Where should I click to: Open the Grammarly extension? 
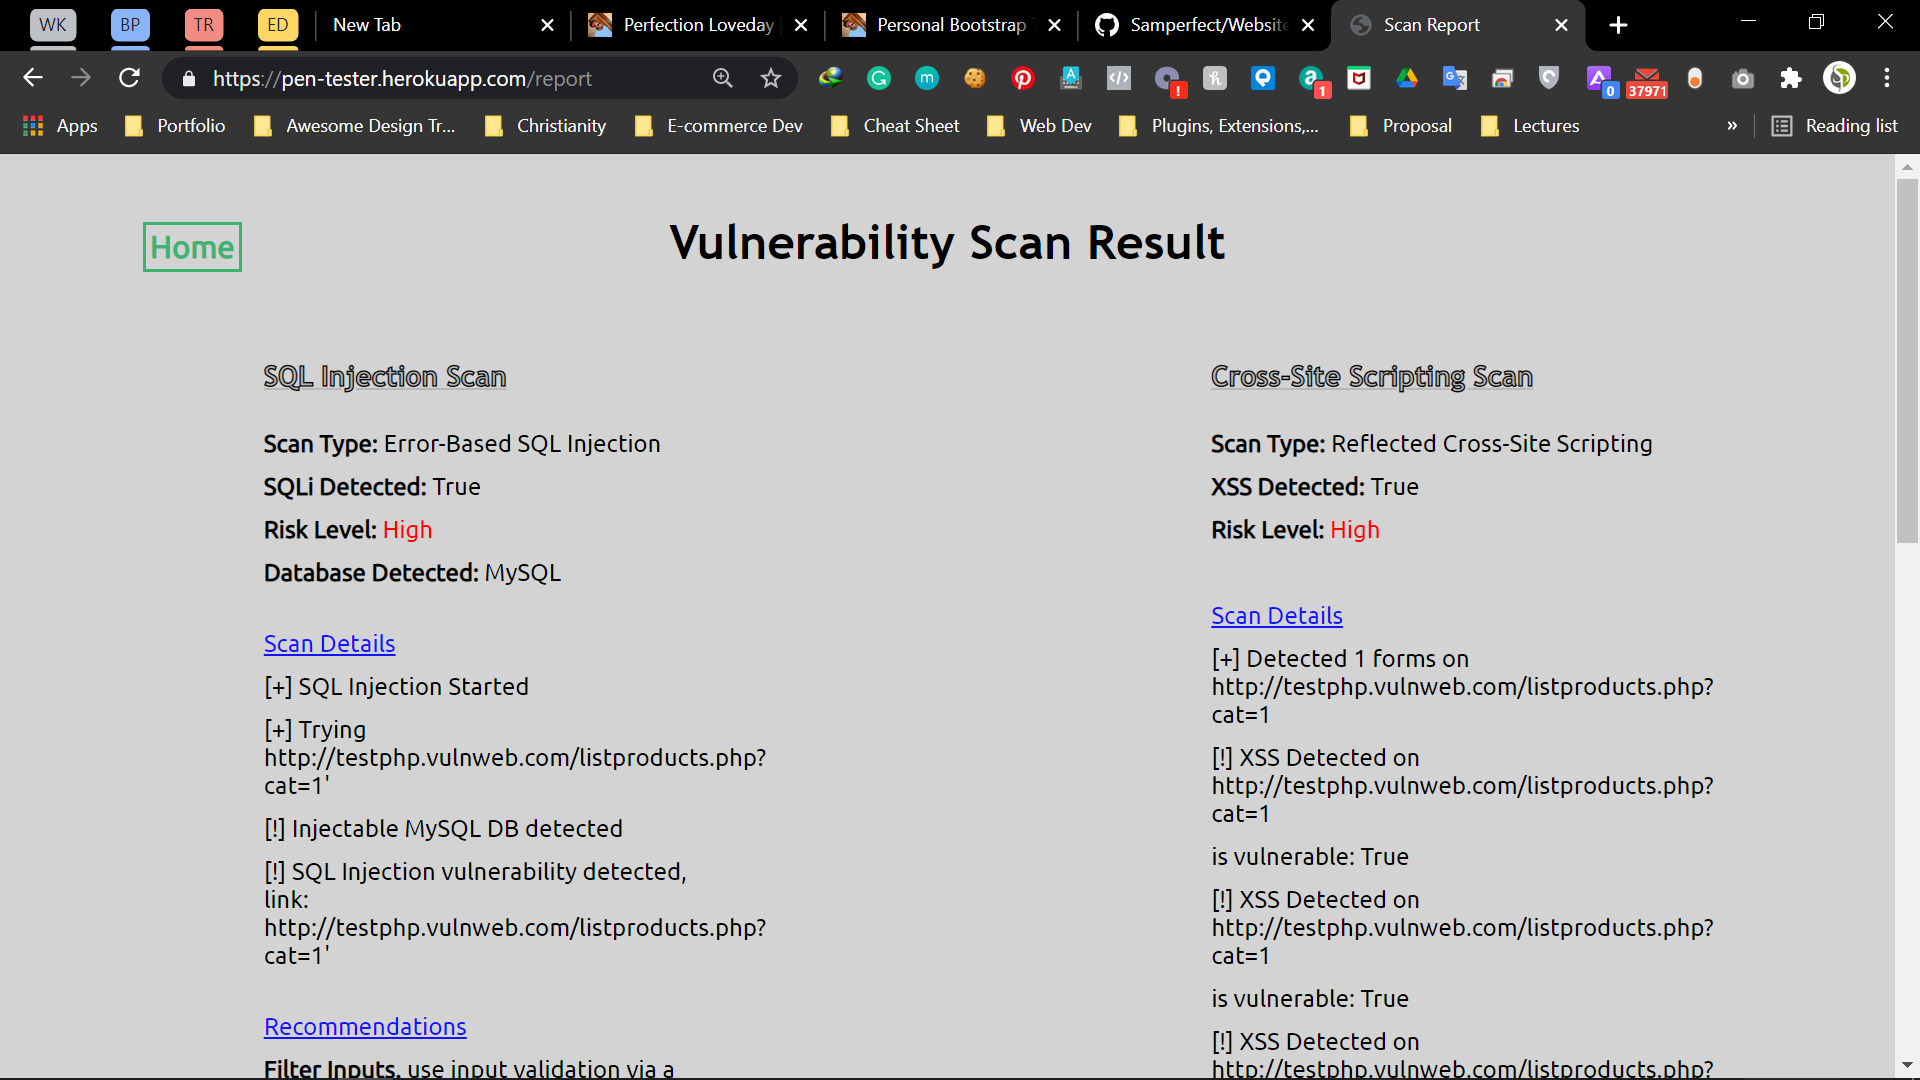[879, 78]
